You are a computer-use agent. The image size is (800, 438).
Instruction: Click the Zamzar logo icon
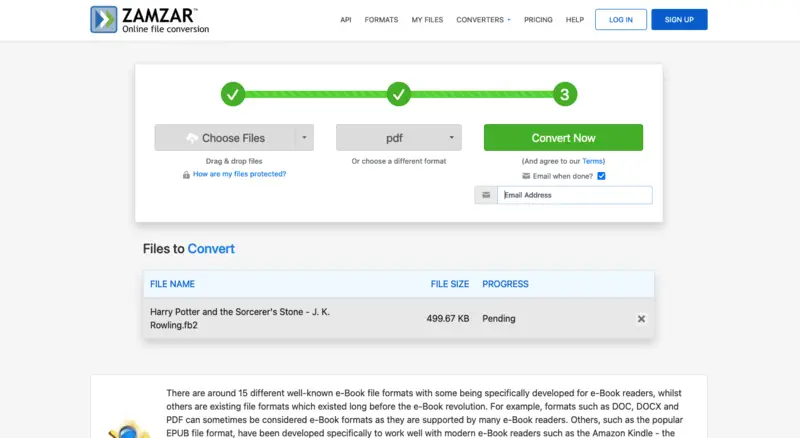click(104, 19)
